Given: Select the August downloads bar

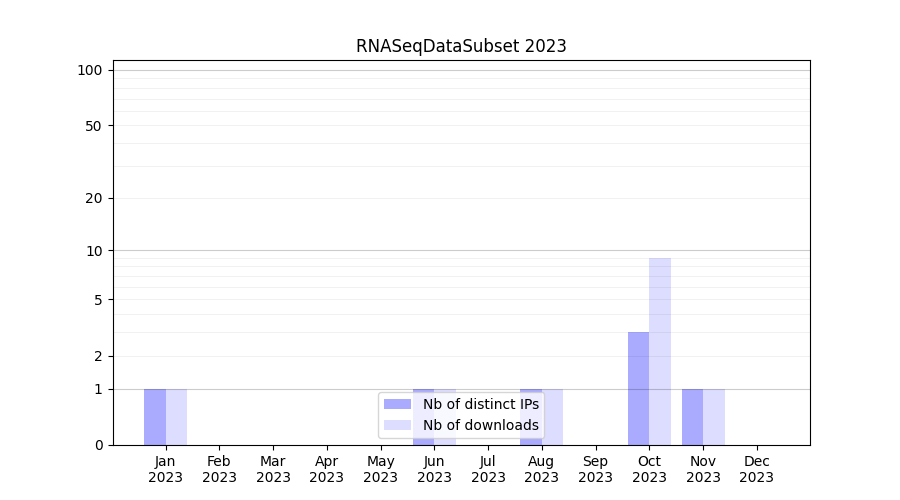Looking at the screenshot, I should point(553,417).
